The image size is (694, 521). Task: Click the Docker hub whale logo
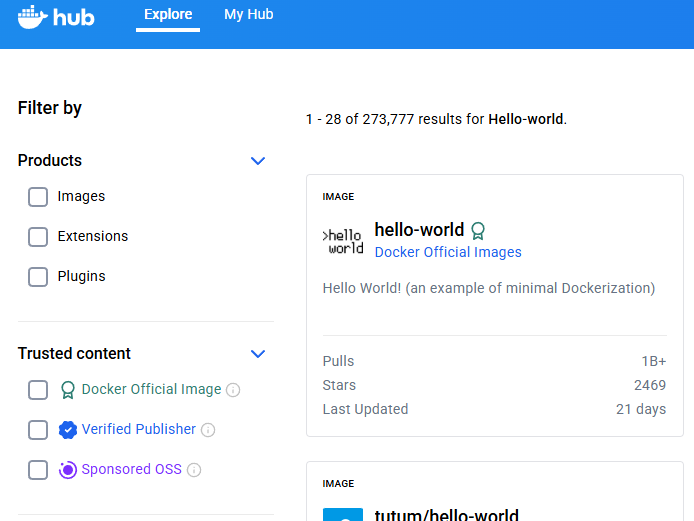tap(56, 17)
